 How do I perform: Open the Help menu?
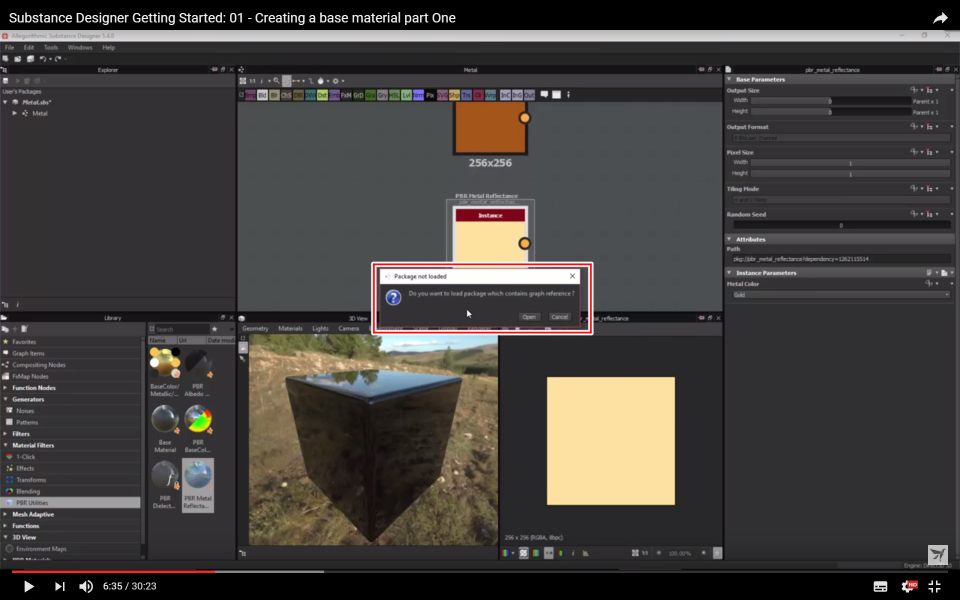pyautogui.click(x=108, y=48)
